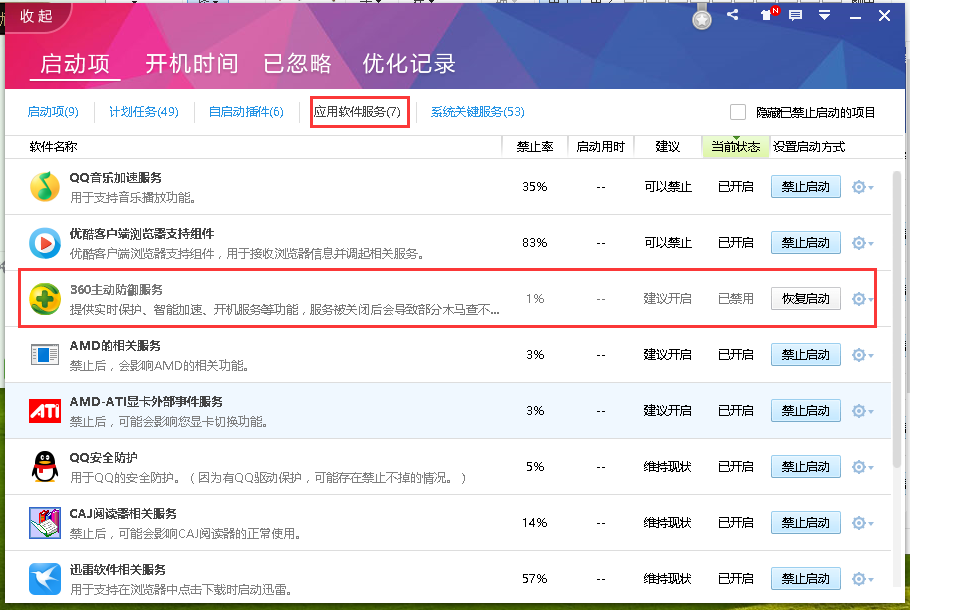Select the 计划任务(49) sub-tab
Image resolution: width=960 pixels, height=610 pixels.
pos(144,112)
